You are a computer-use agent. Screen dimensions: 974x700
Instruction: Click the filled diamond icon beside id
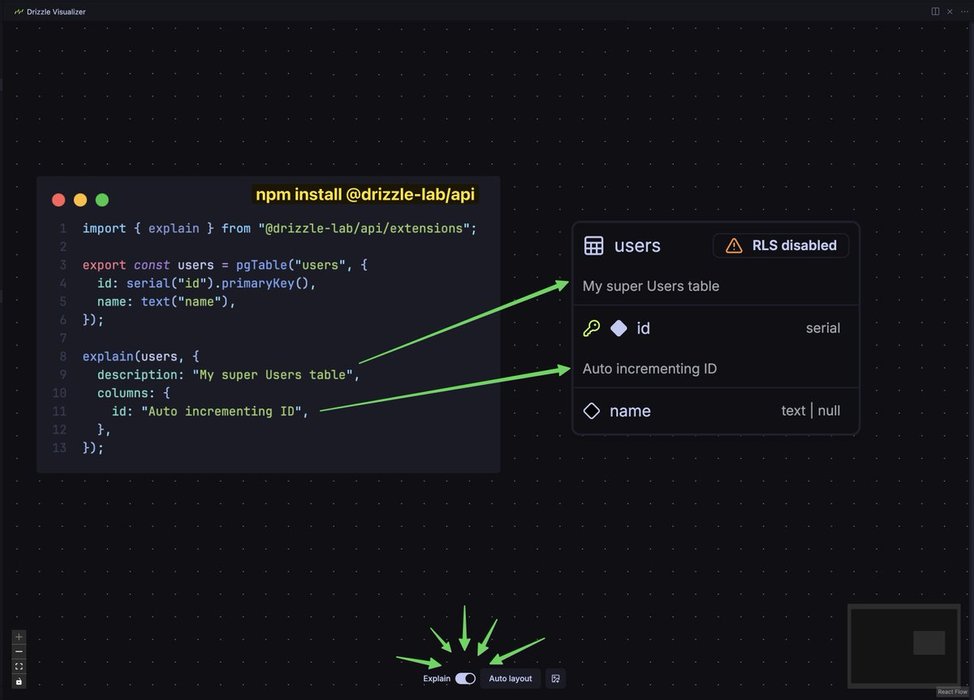pos(618,328)
